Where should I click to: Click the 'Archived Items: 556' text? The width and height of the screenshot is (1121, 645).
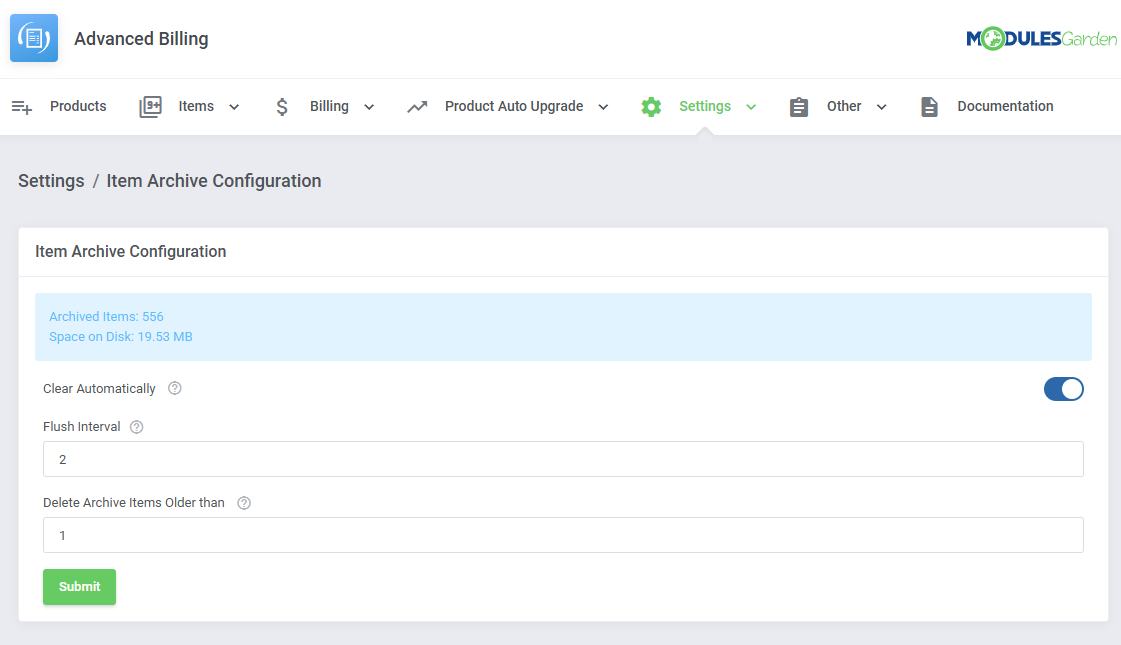coord(106,316)
